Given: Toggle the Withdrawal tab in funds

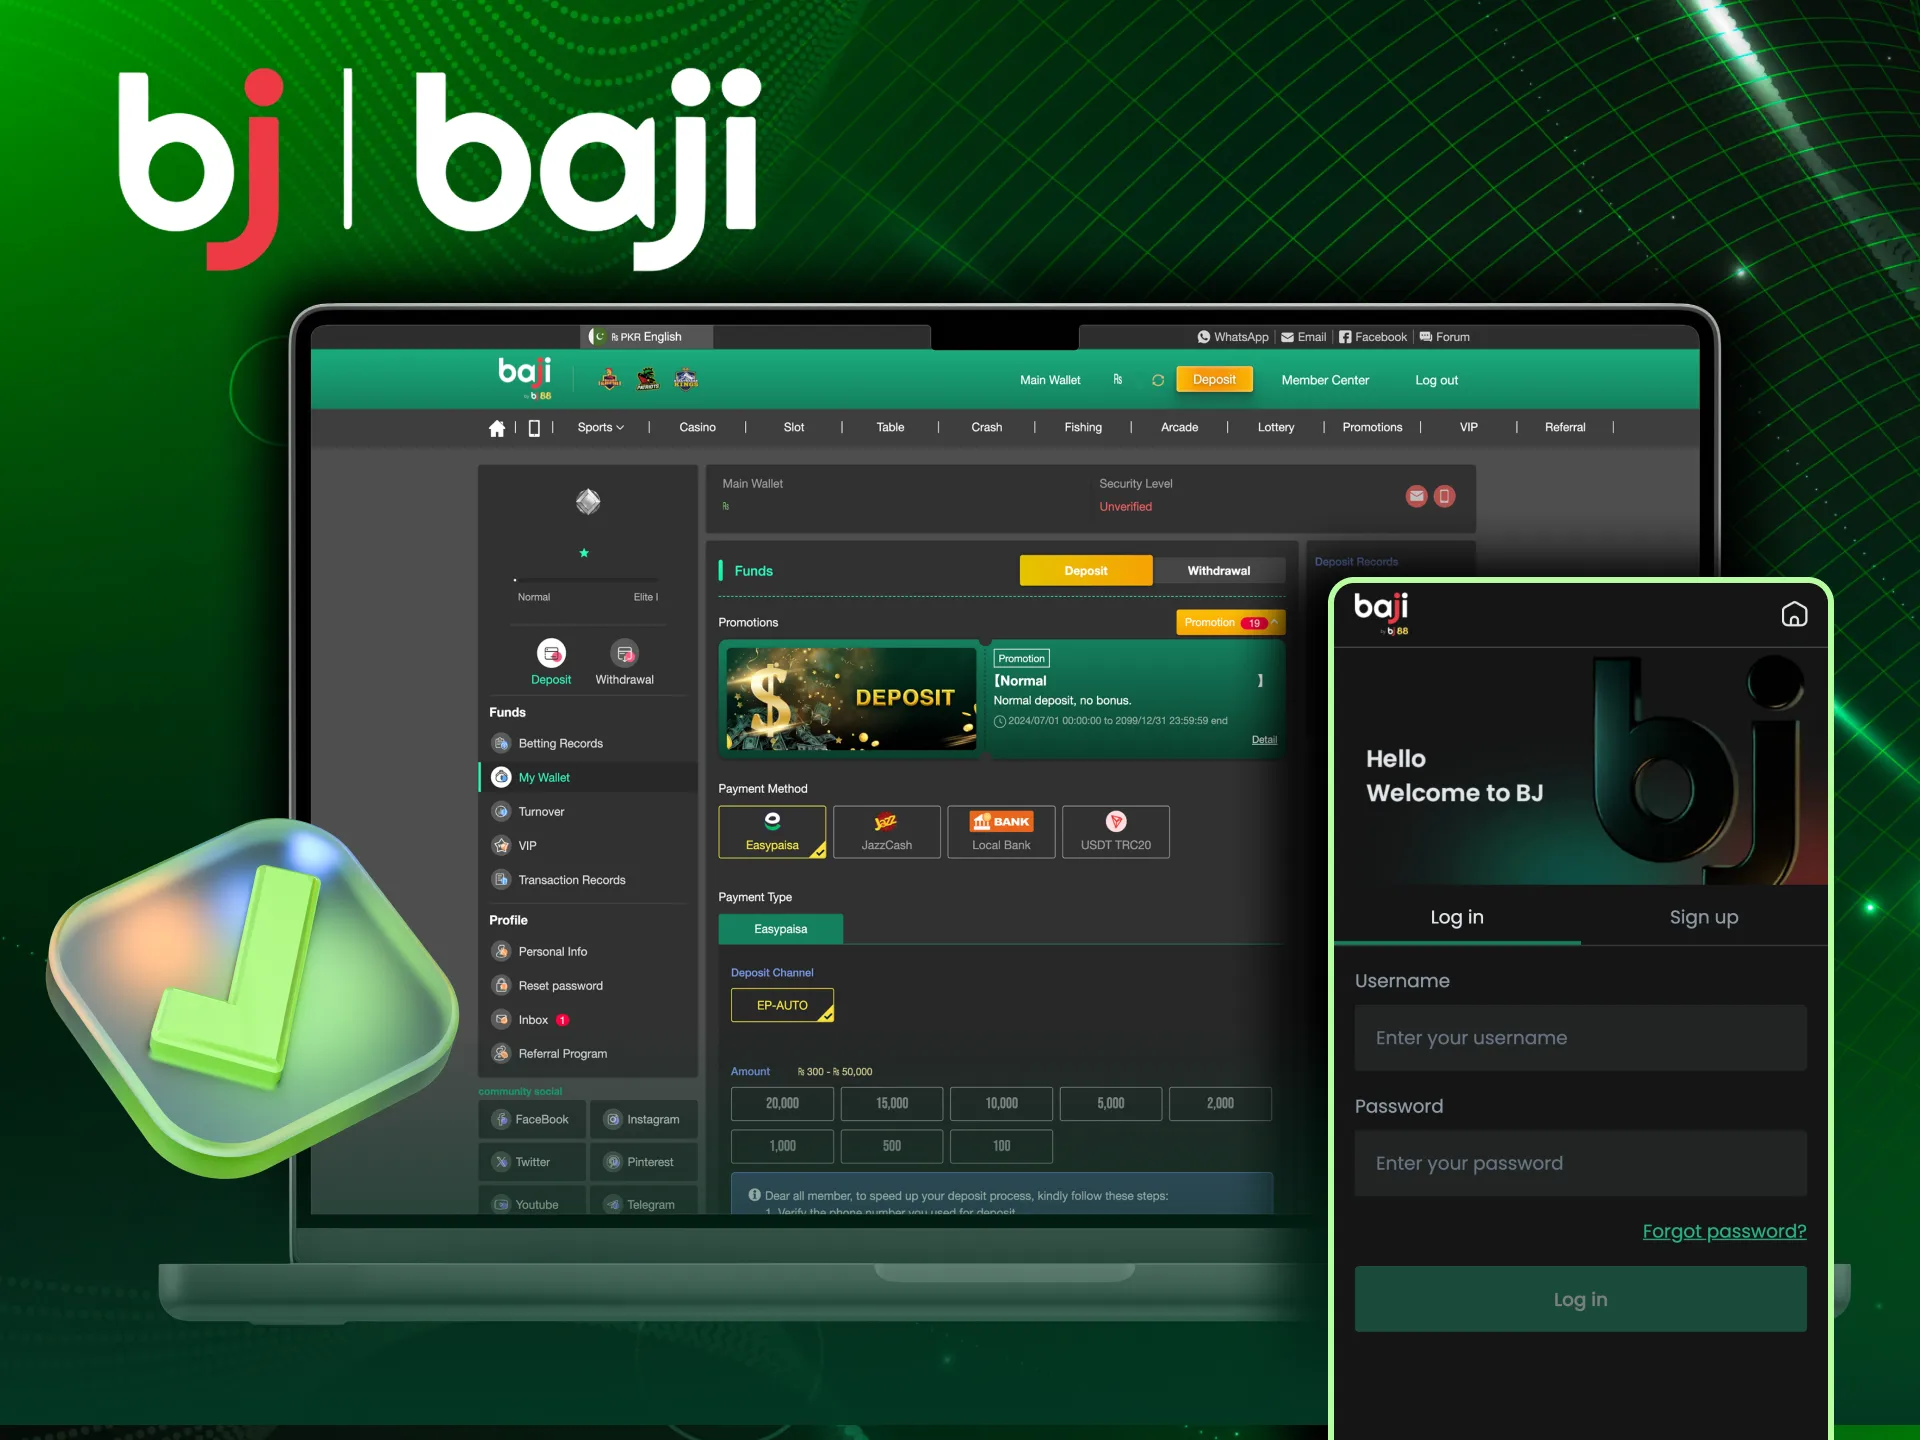Looking at the screenshot, I should point(1220,570).
